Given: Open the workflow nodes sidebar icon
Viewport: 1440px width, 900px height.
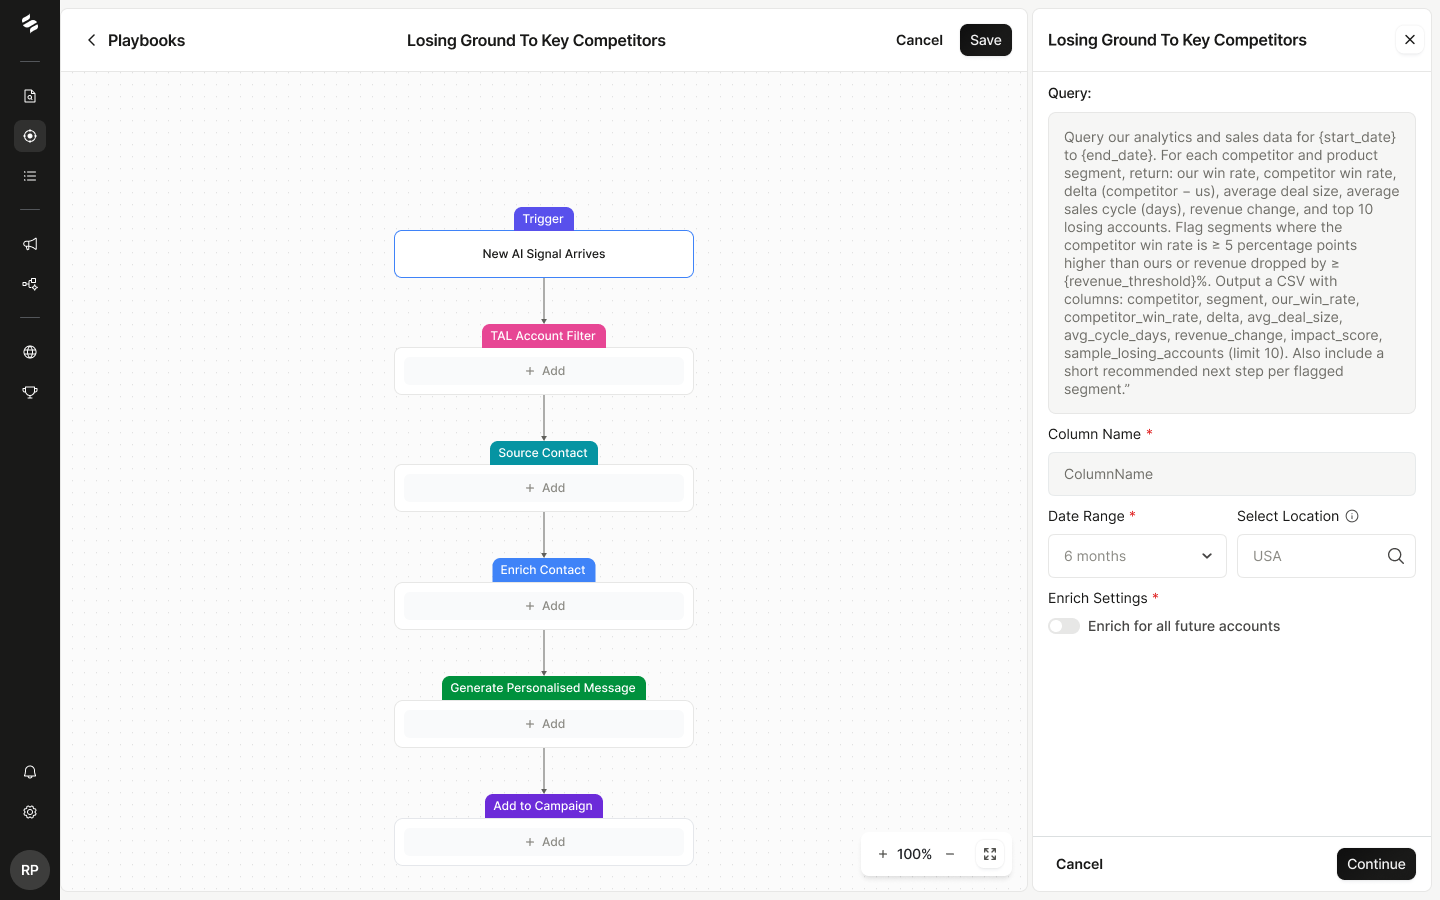Looking at the screenshot, I should (x=29, y=284).
